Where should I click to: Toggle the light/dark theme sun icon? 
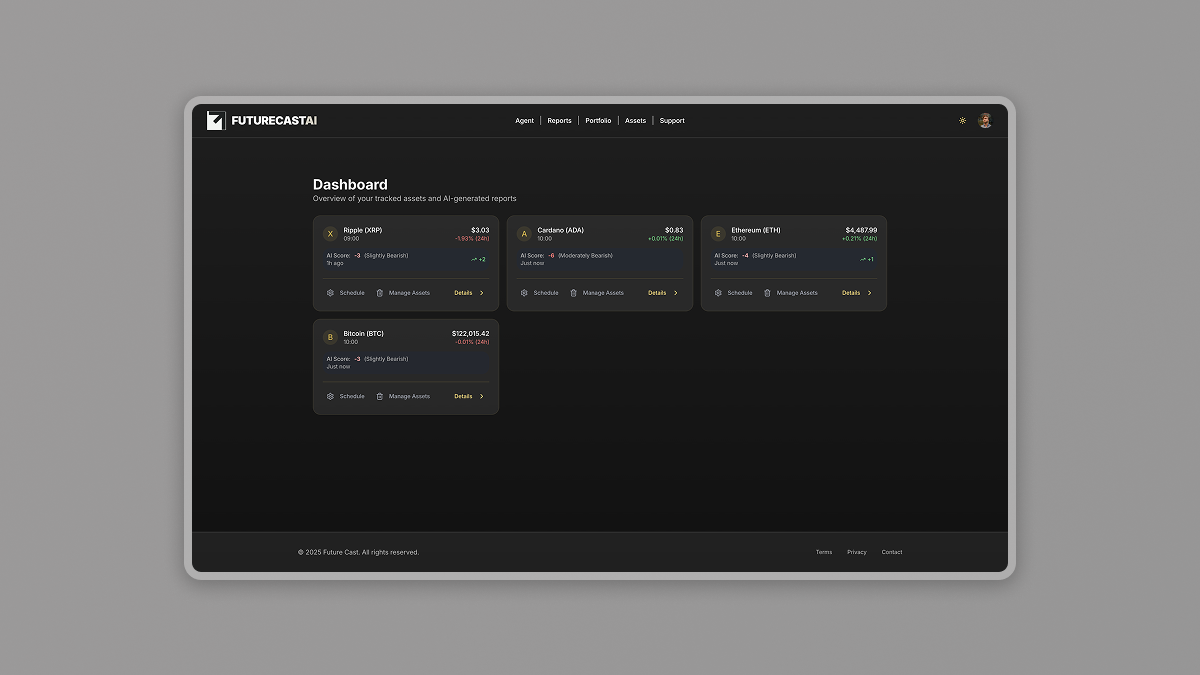pyautogui.click(x=963, y=121)
